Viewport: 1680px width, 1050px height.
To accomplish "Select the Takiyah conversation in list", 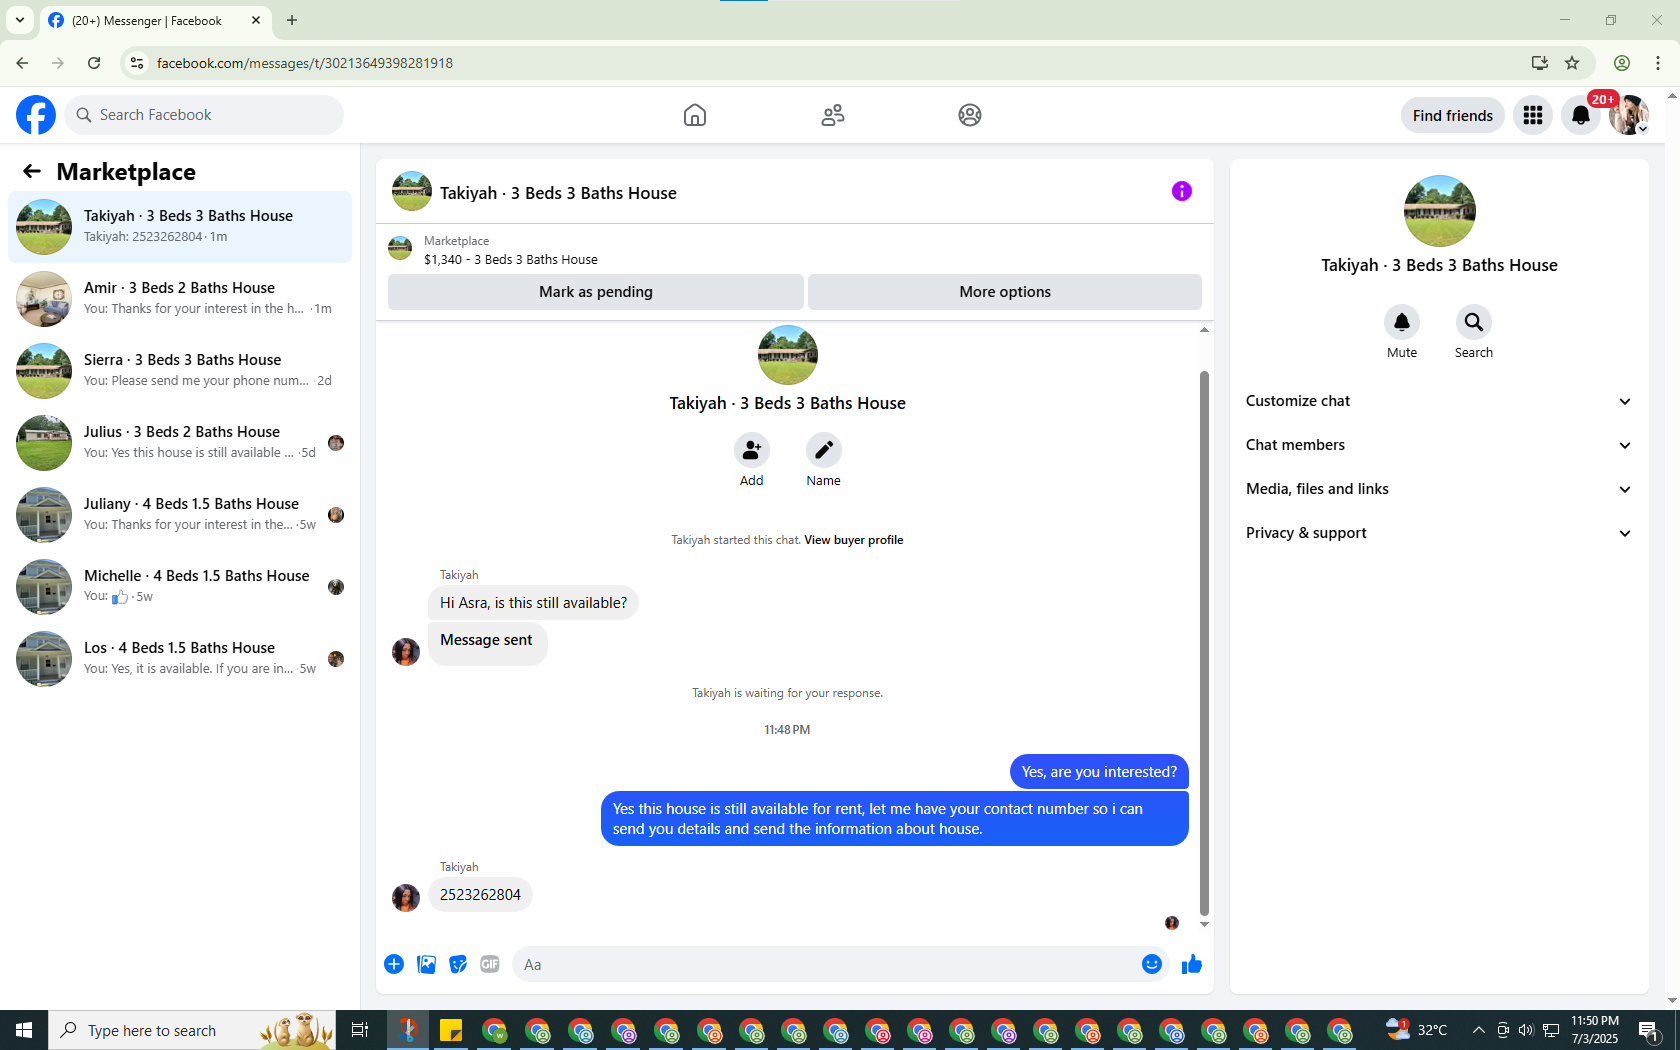I will click(180, 227).
